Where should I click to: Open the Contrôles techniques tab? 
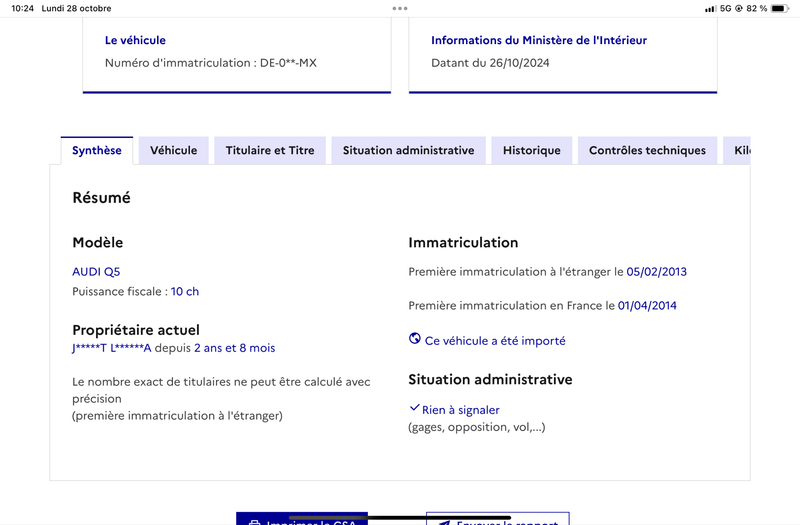coord(647,151)
